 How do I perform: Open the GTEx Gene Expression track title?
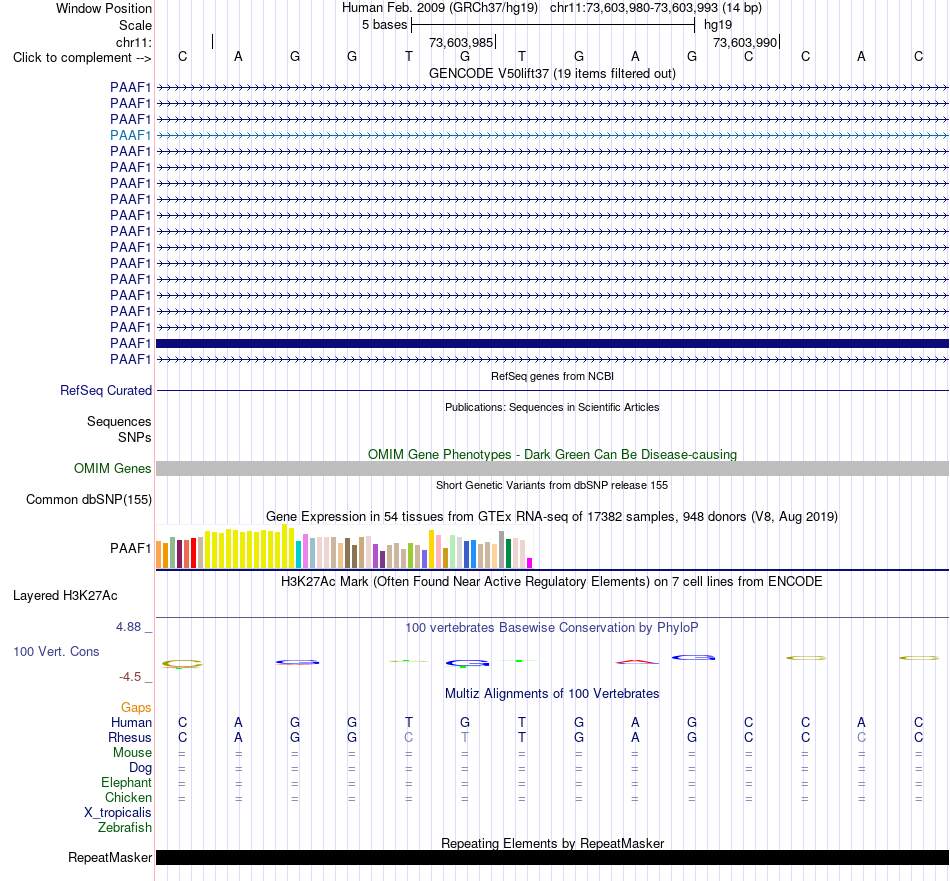pos(552,517)
